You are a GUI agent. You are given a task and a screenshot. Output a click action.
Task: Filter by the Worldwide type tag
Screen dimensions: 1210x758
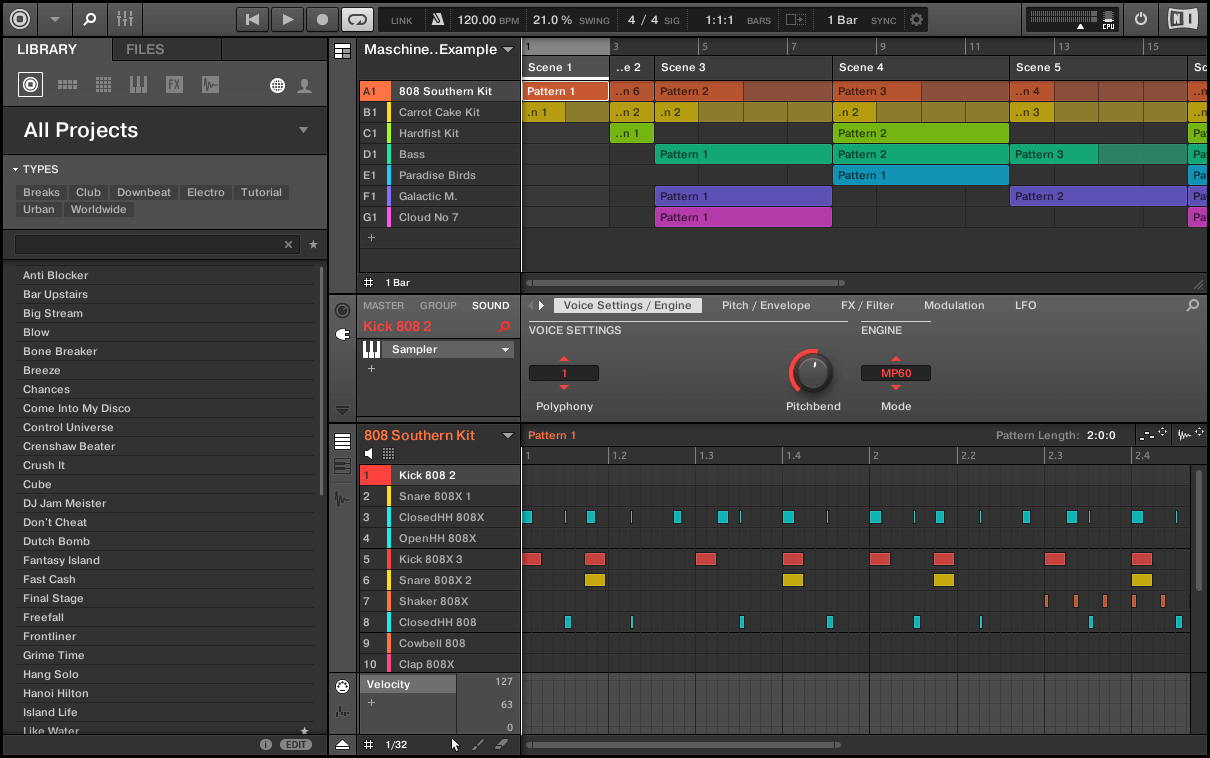(99, 209)
